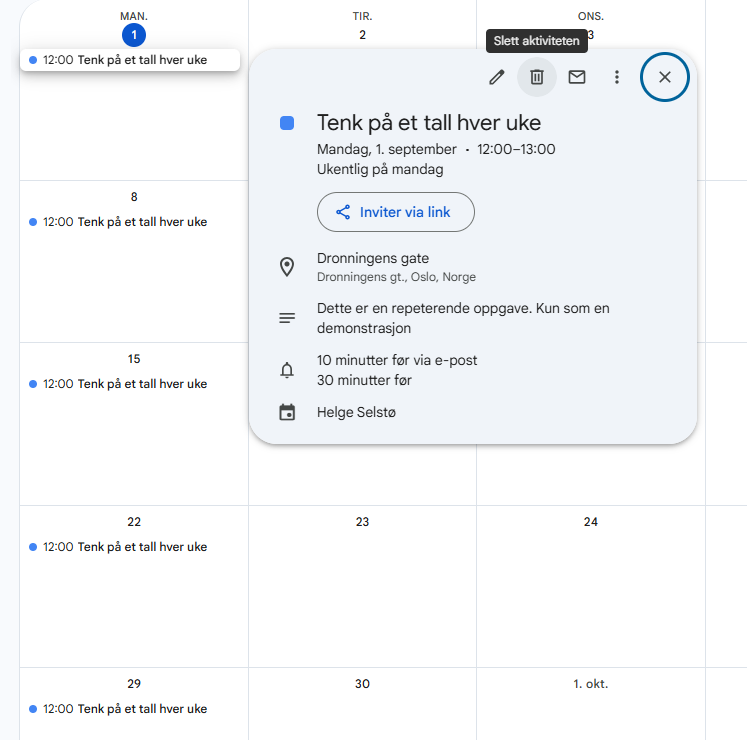747x740 pixels.
Task: Click the calendar owner icon
Action: pos(287,412)
